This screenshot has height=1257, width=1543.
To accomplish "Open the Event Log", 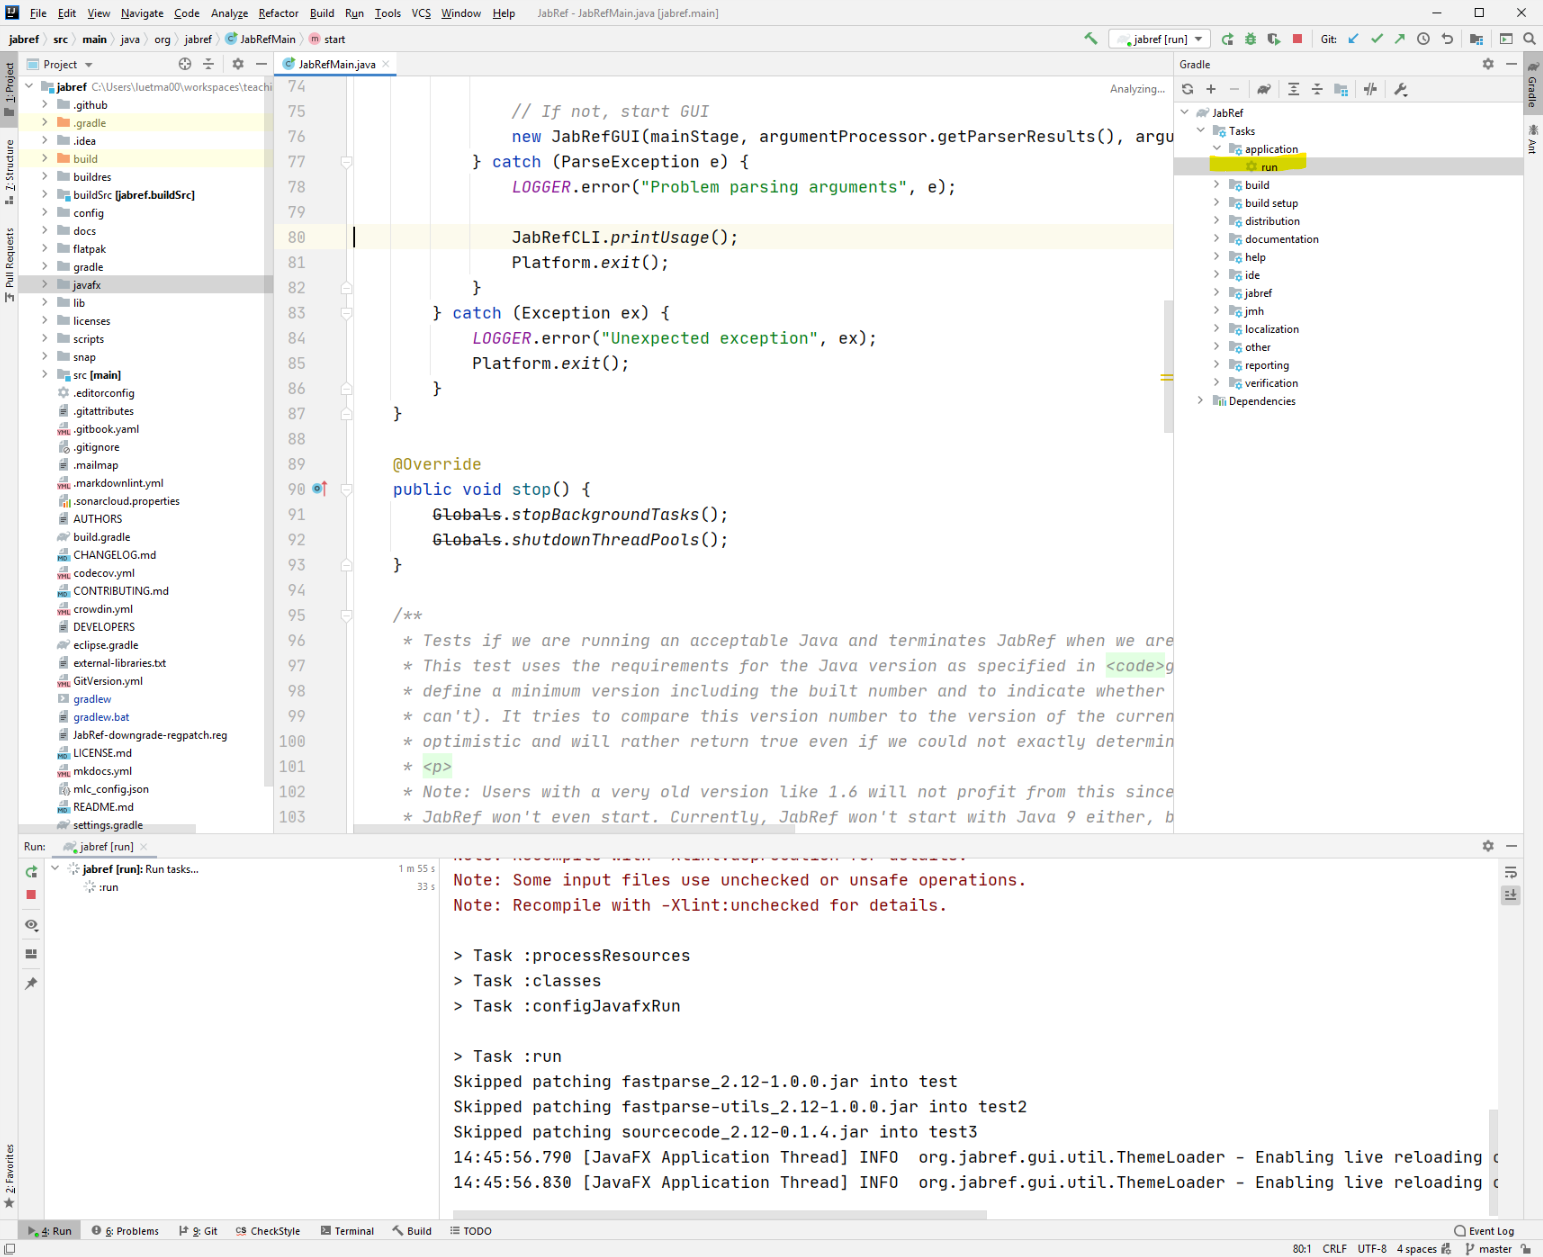I will (x=1484, y=1231).
